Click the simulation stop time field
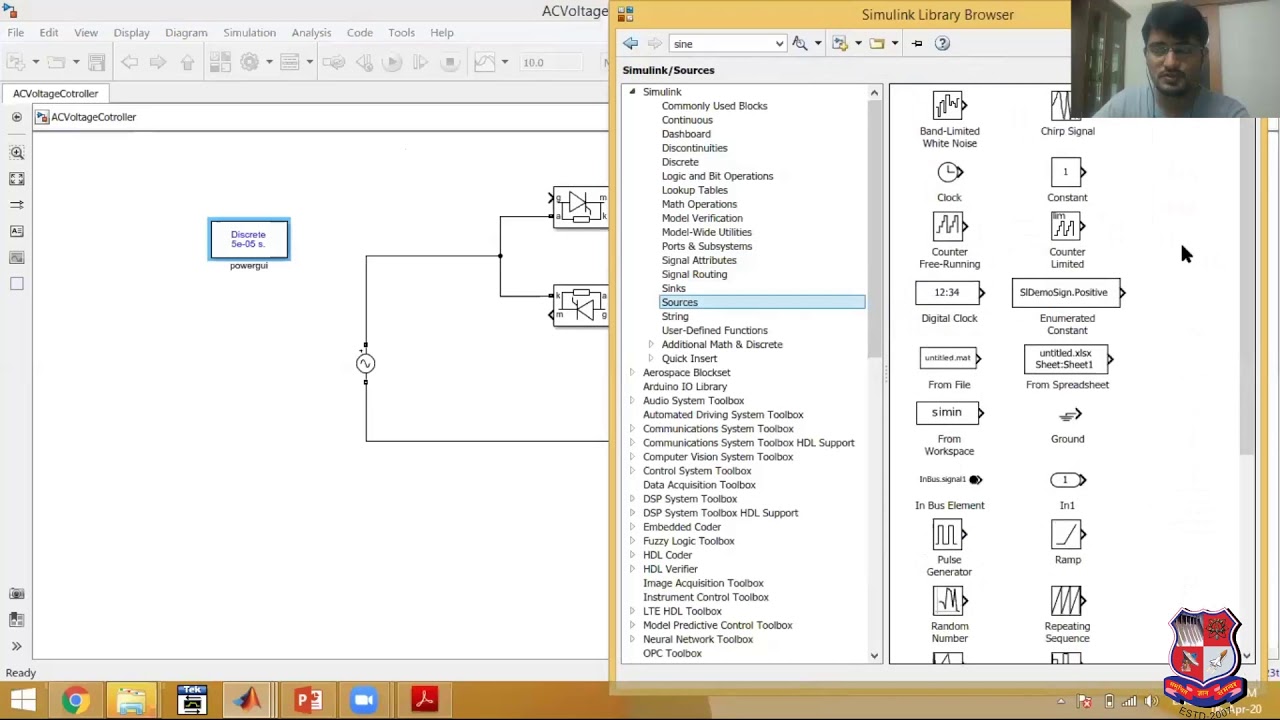The width and height of the screenshot is (1280, 720). (x=550, y=62)
